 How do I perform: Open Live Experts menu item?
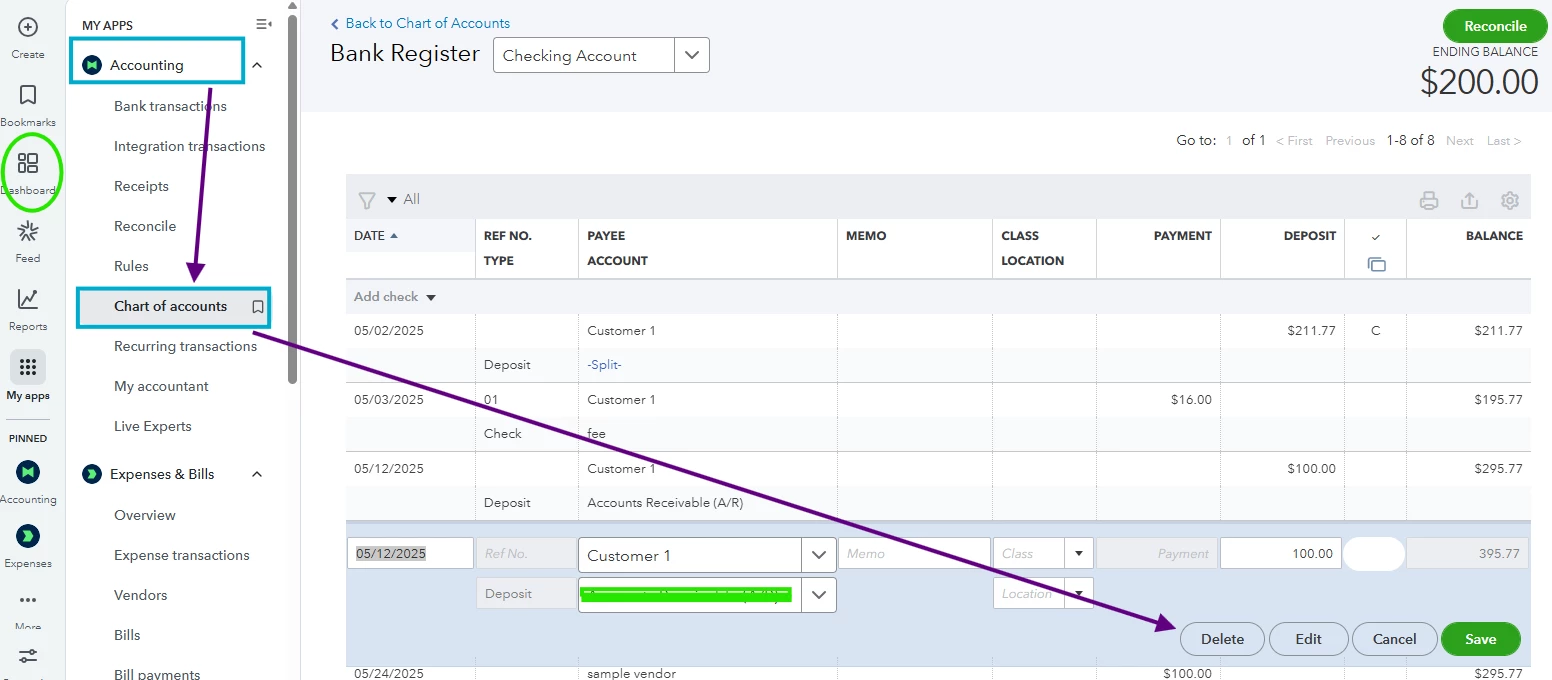point(152,426)
